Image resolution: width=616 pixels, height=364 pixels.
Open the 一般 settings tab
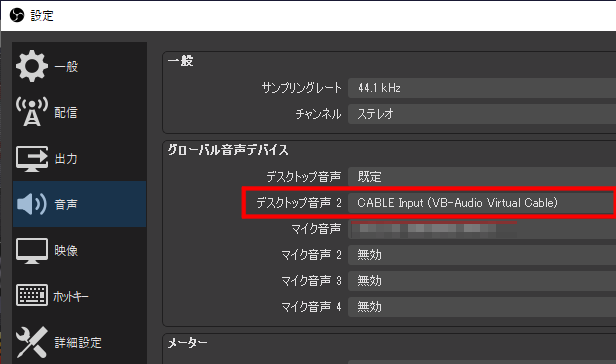click(79, 66)
